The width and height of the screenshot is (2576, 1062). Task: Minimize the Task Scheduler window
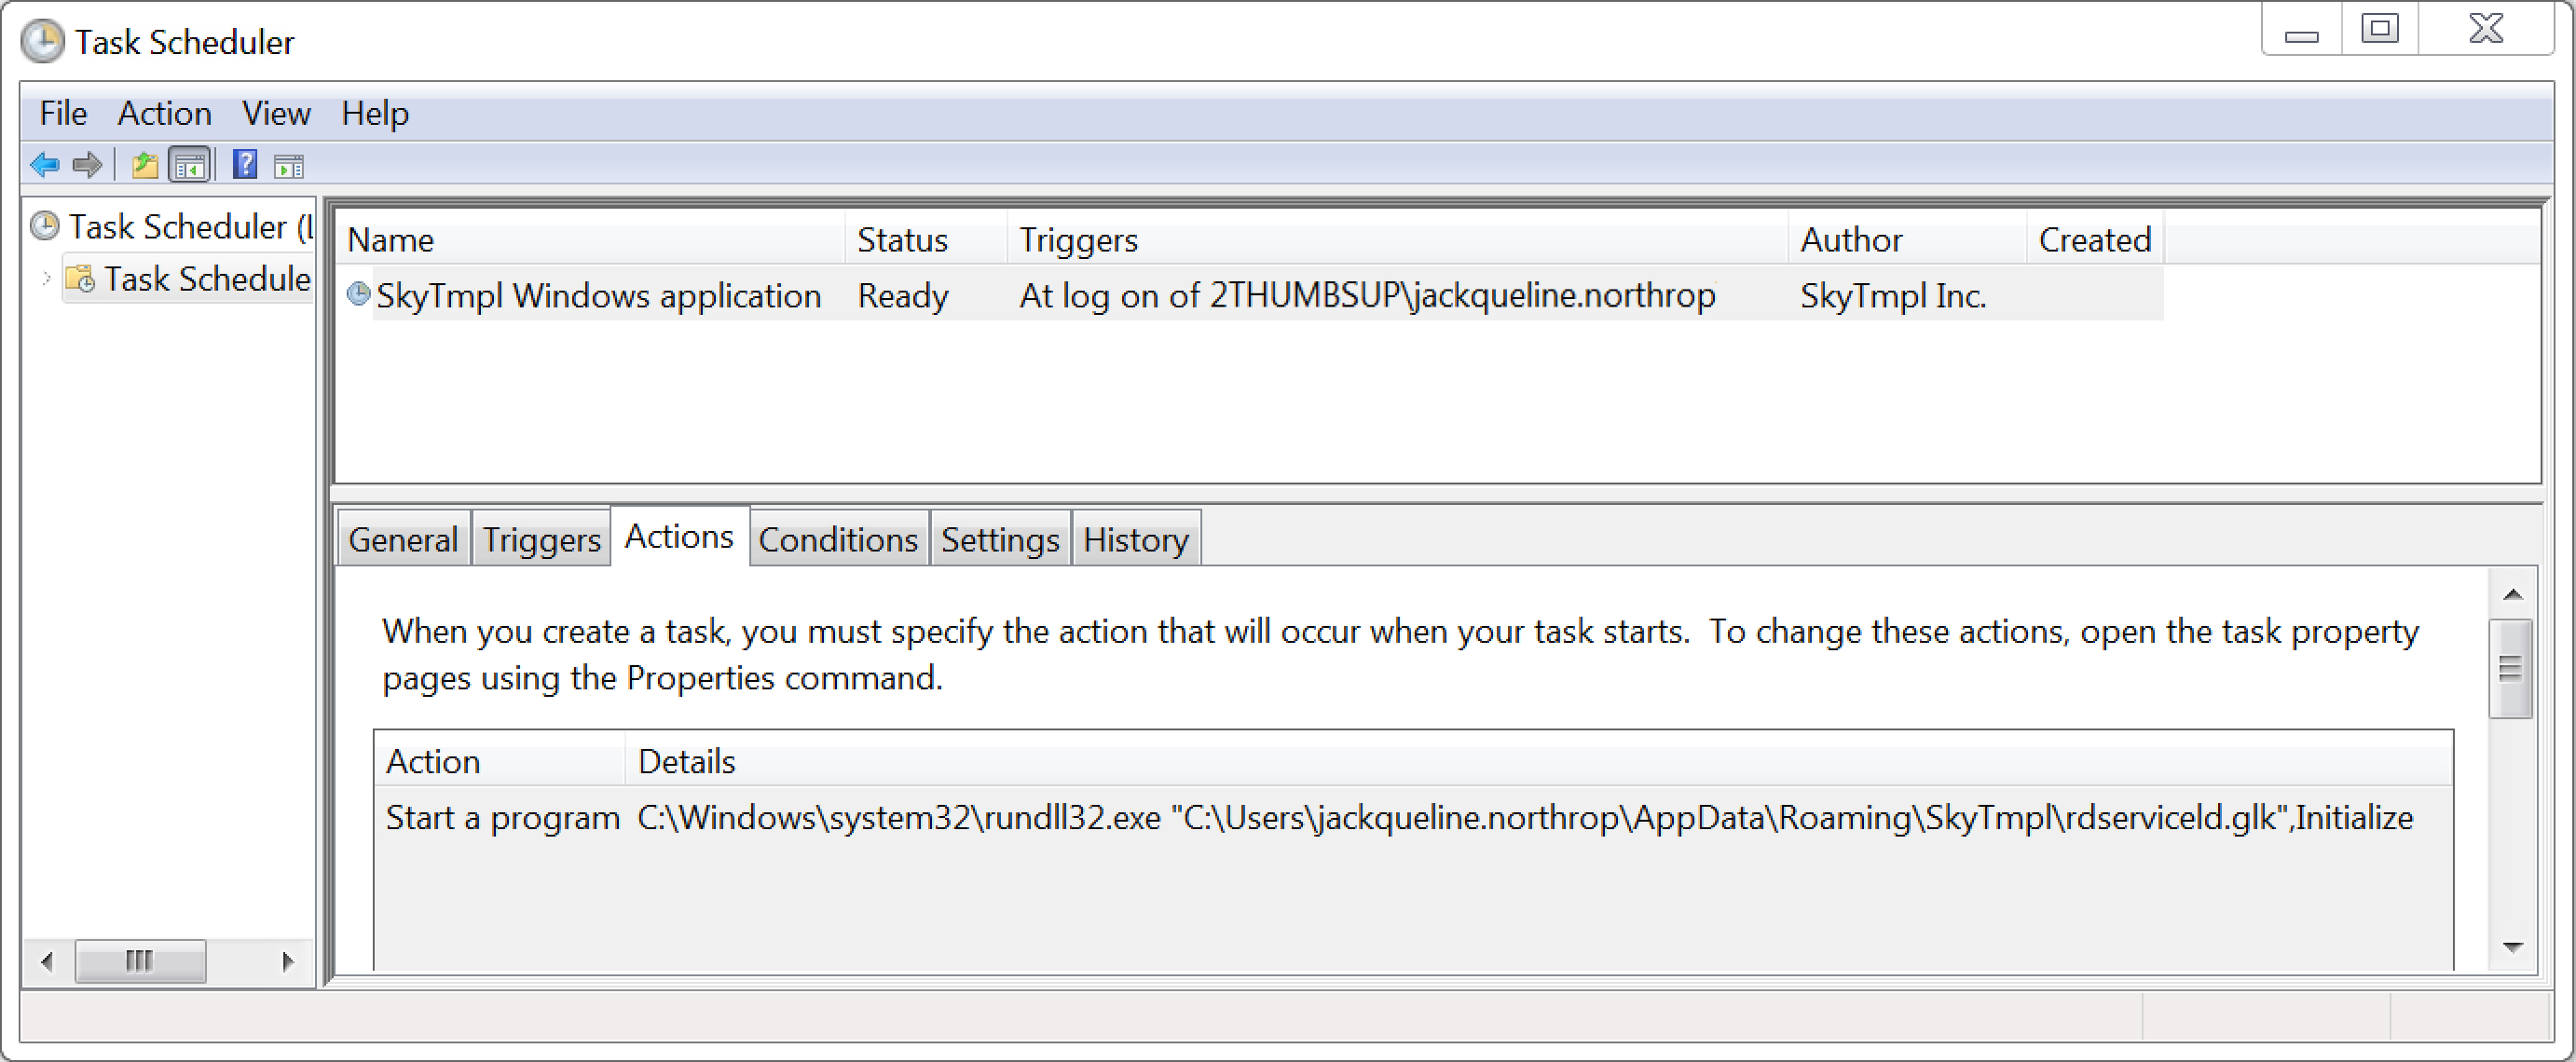point(2301,30)
